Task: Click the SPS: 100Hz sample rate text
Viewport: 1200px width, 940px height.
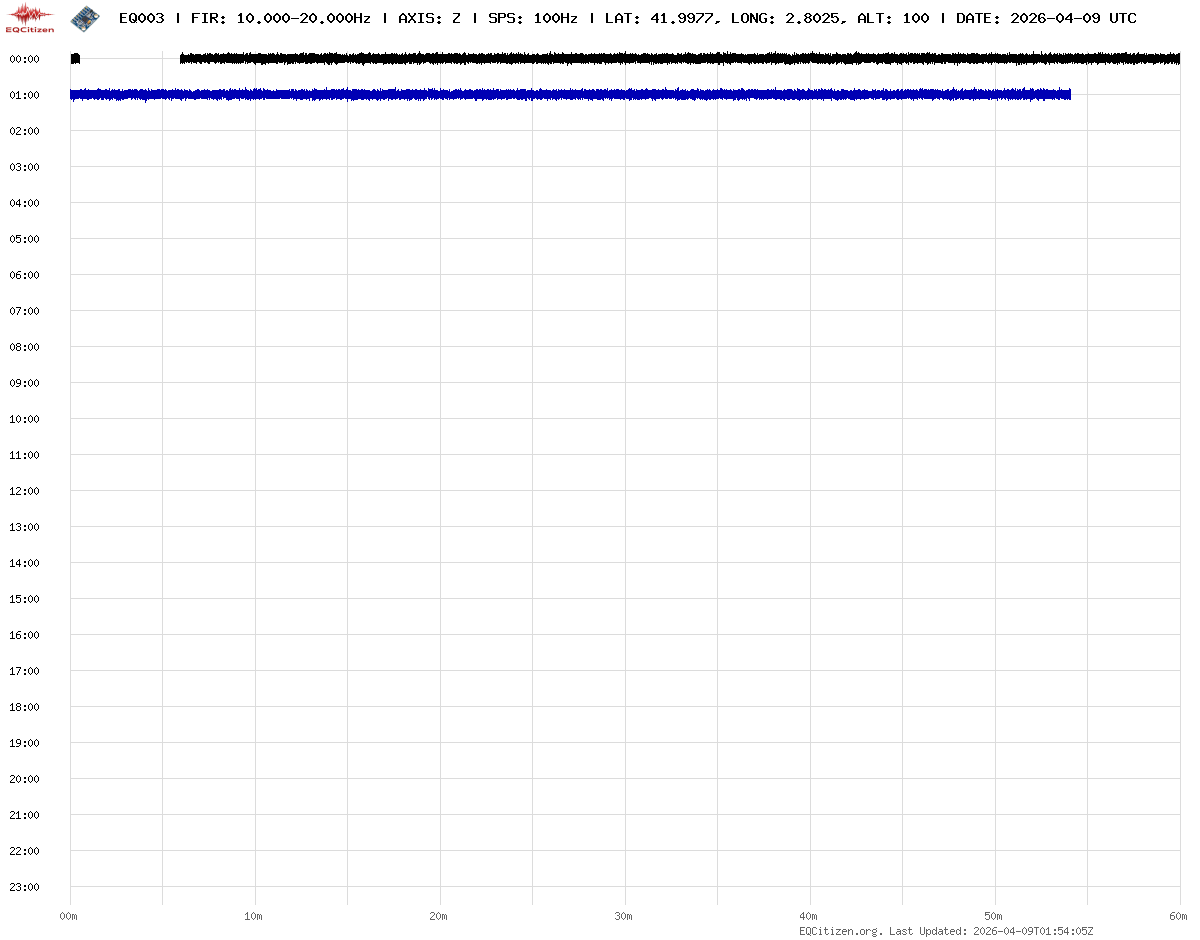Action: tap(532, 18)
